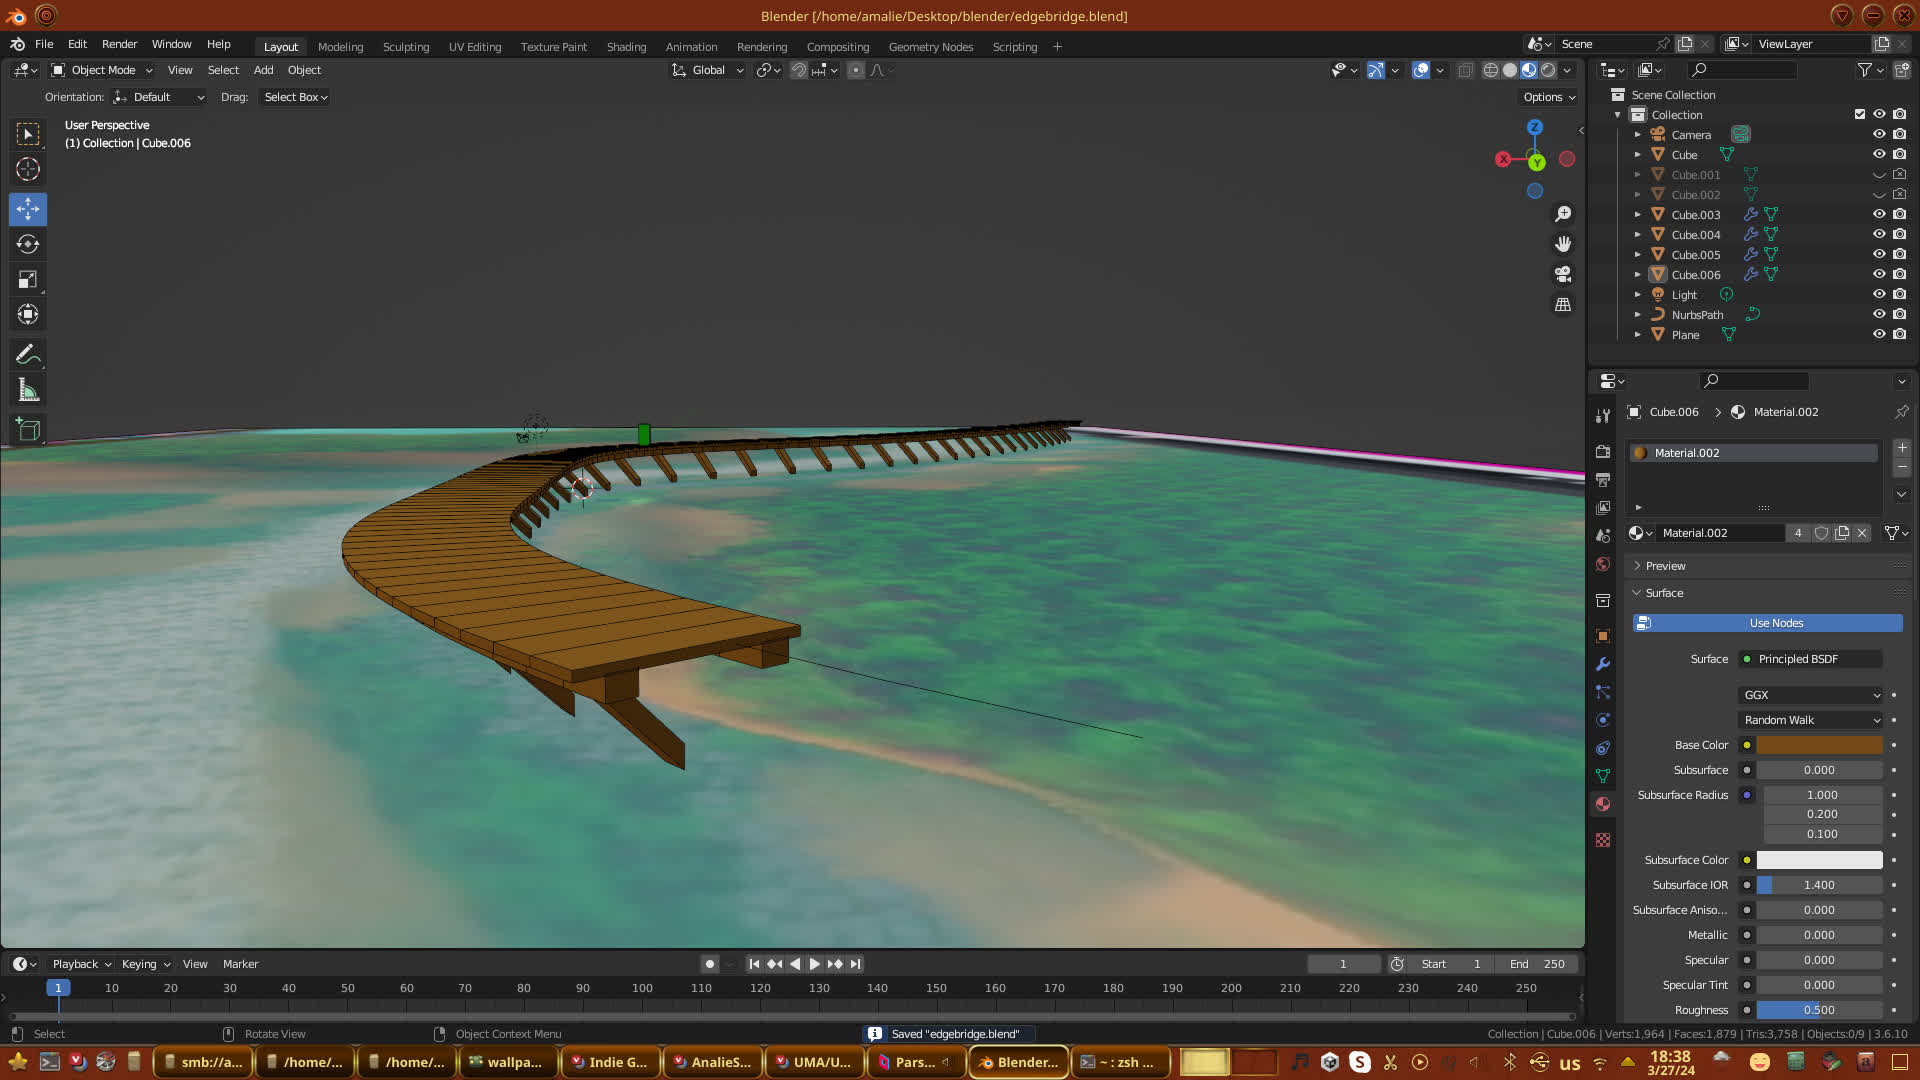The image size is (1920, 1080).
Task: Open the Modifiers properties tab (wrench)
Action: click(1603, 664)
